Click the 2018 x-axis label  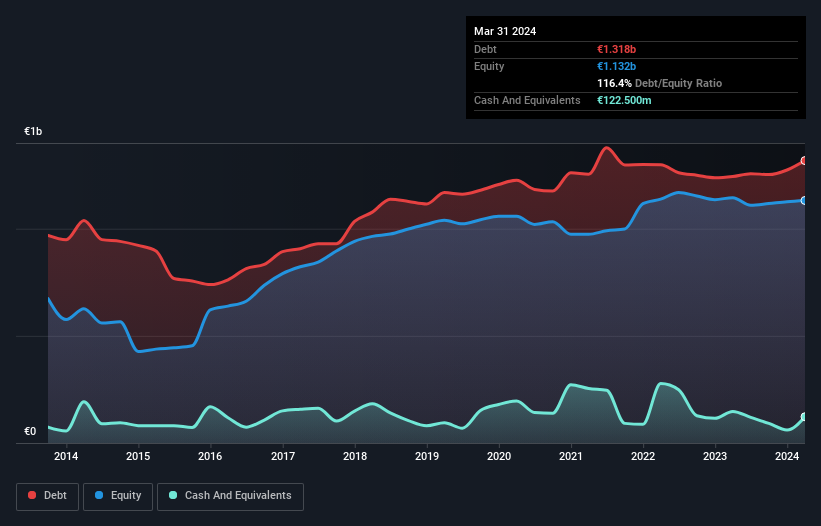pos(355,456)
